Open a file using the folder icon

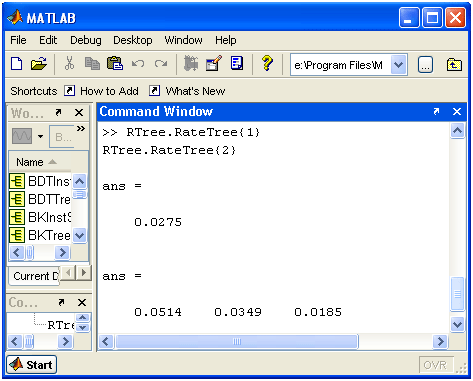coord(39,63)
